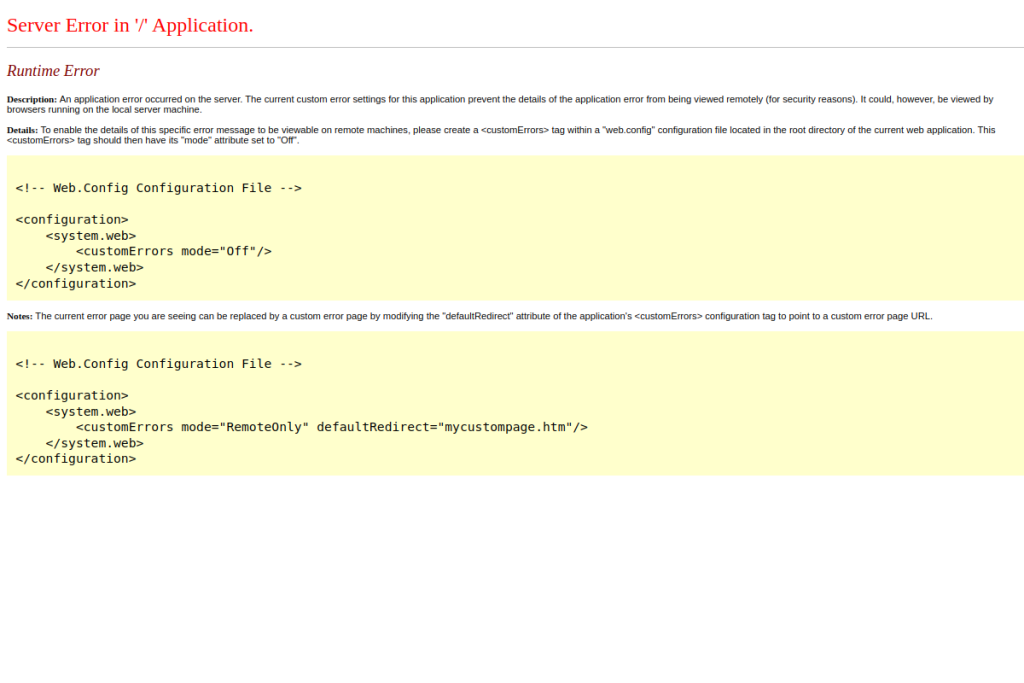This screenshot has width=1024, height=683.
Task: Click the horizontal divider line below the page heading
Action: pos(512,47)
